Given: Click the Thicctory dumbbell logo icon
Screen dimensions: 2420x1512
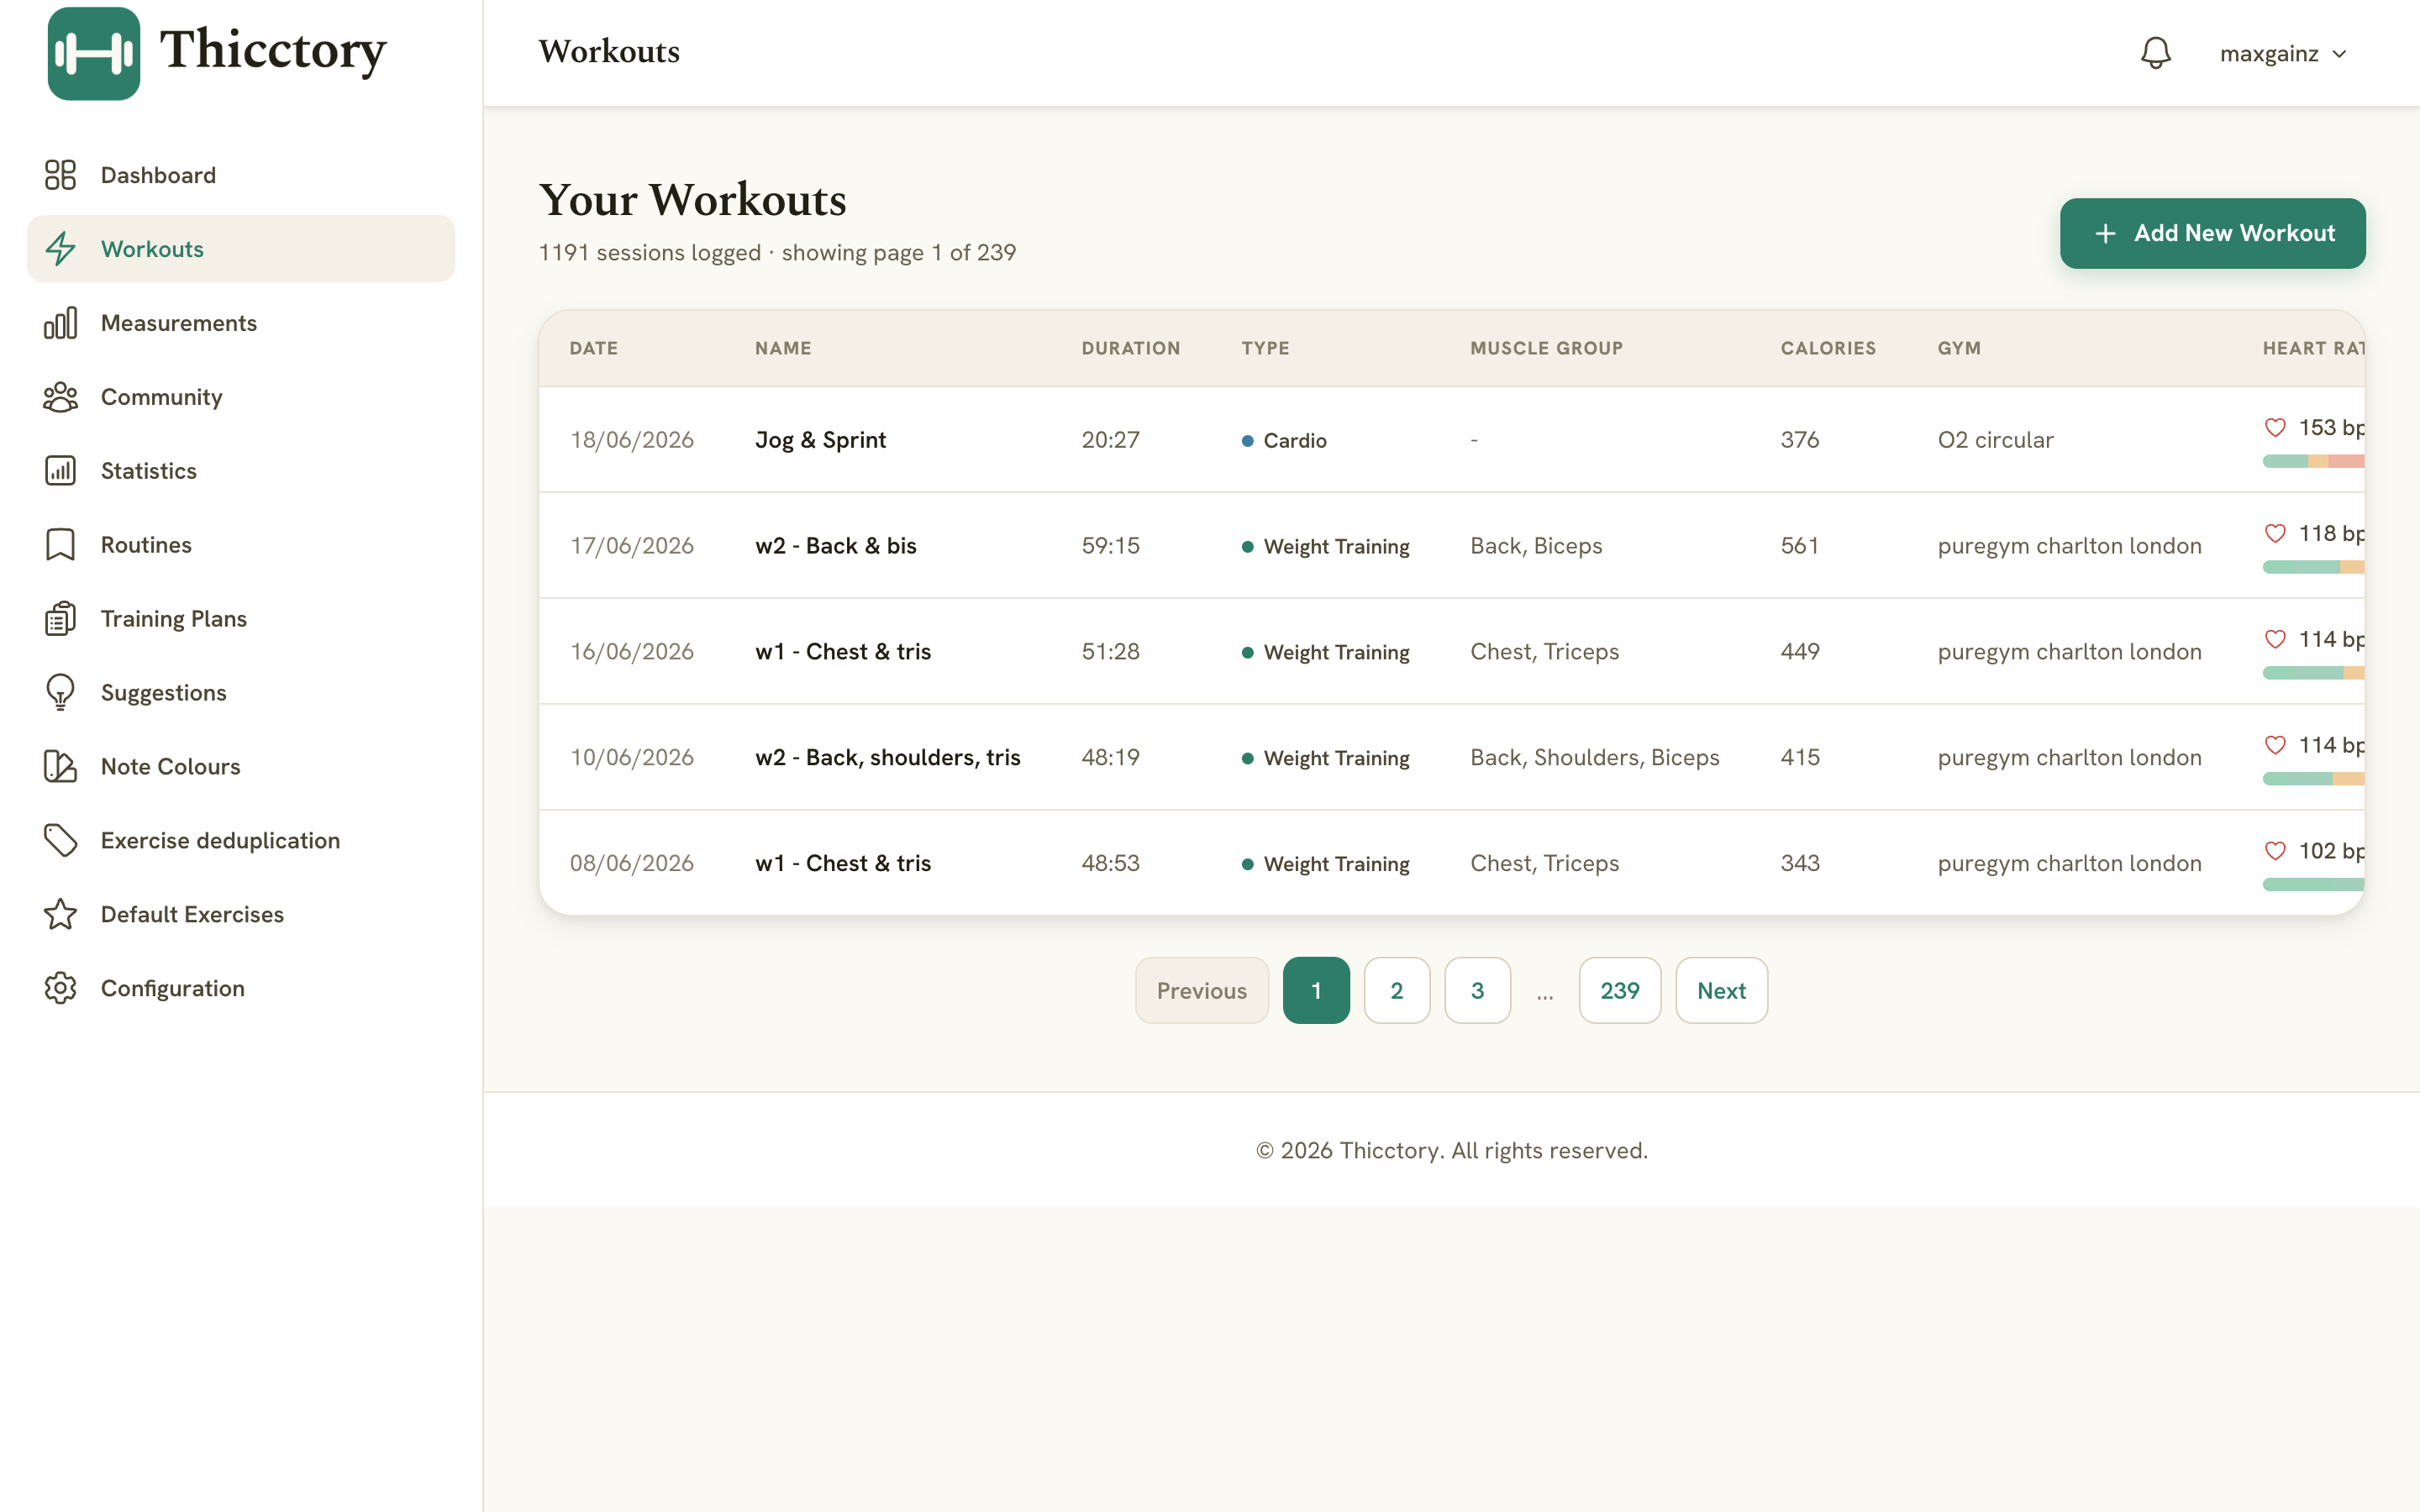Looking at the screenshot, I should click(93, 53).
